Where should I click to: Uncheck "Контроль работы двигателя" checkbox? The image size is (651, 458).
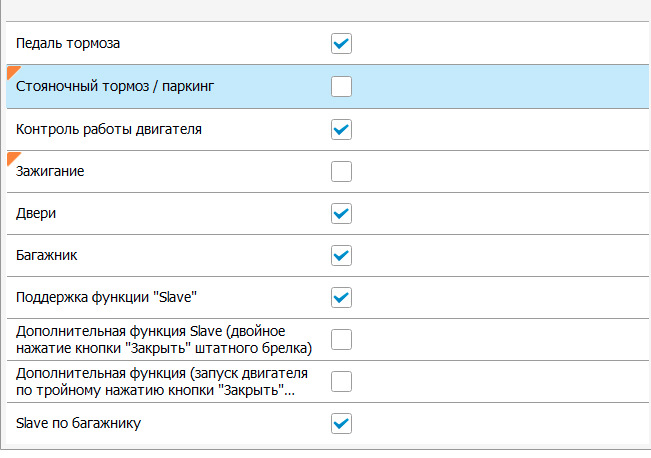pyautogui.click(x=342, y=129)
